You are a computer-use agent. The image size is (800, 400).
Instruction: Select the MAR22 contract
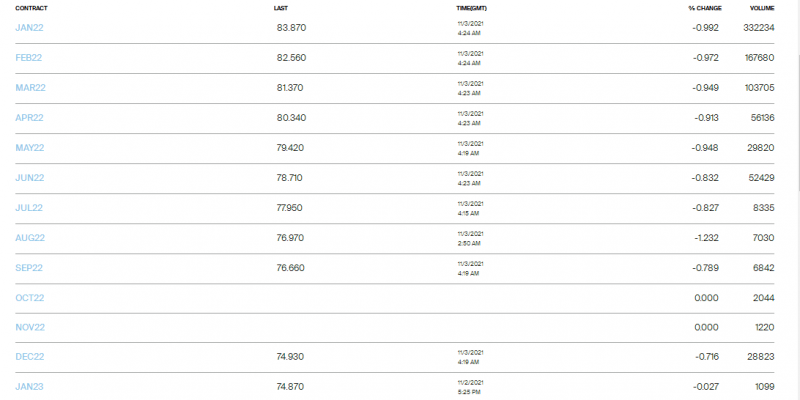click(30, 88)
